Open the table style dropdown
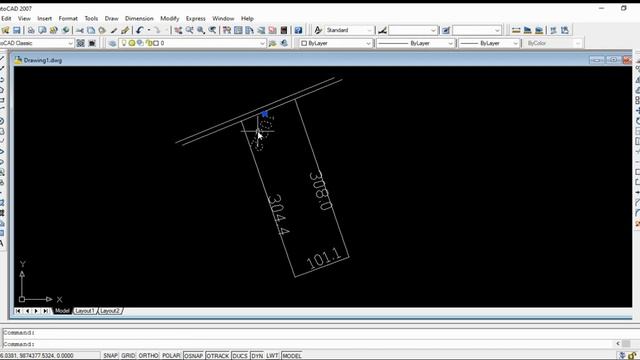This screenshot has height=360, width=640. pyautogui.click(x=477, y=30)
